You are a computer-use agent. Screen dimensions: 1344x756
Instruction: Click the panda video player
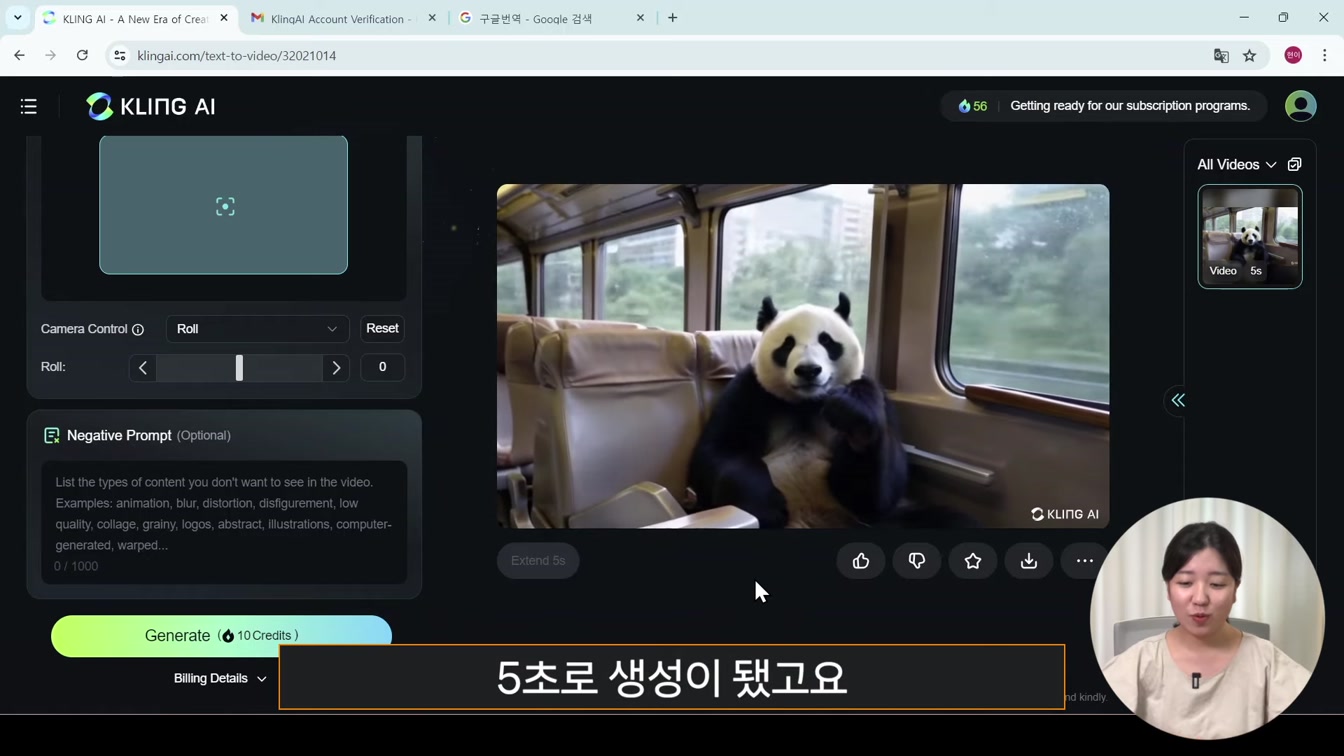[x=803, y=356]
